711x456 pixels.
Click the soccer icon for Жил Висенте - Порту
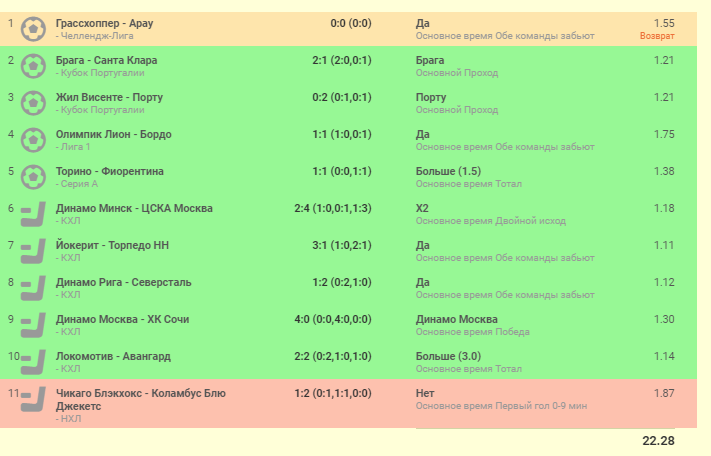click(33, 103)
